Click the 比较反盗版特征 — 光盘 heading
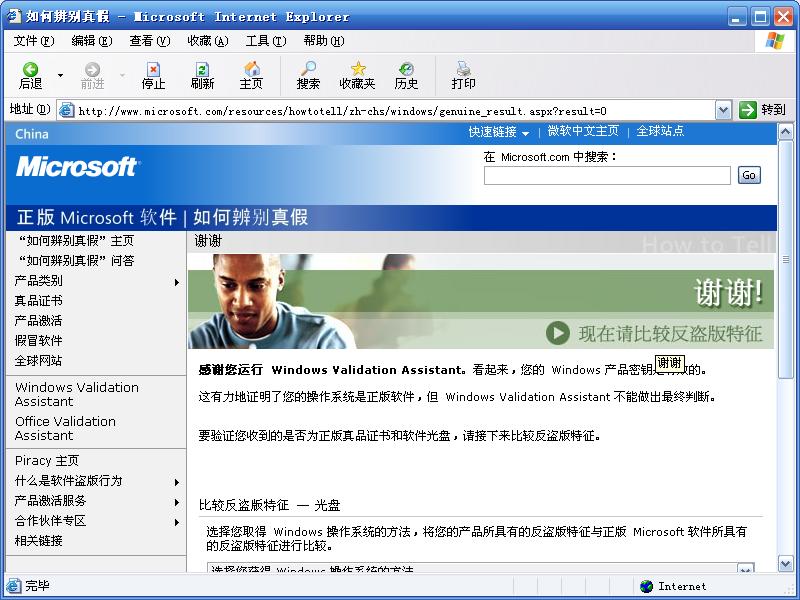This screenshot has height=600, width=800. click(x=269, y=505)
